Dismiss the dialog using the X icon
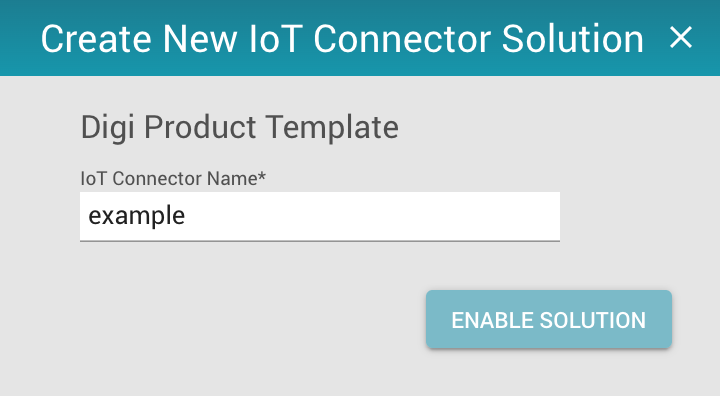This screenshot has width=720, height=396. point(681,38)
